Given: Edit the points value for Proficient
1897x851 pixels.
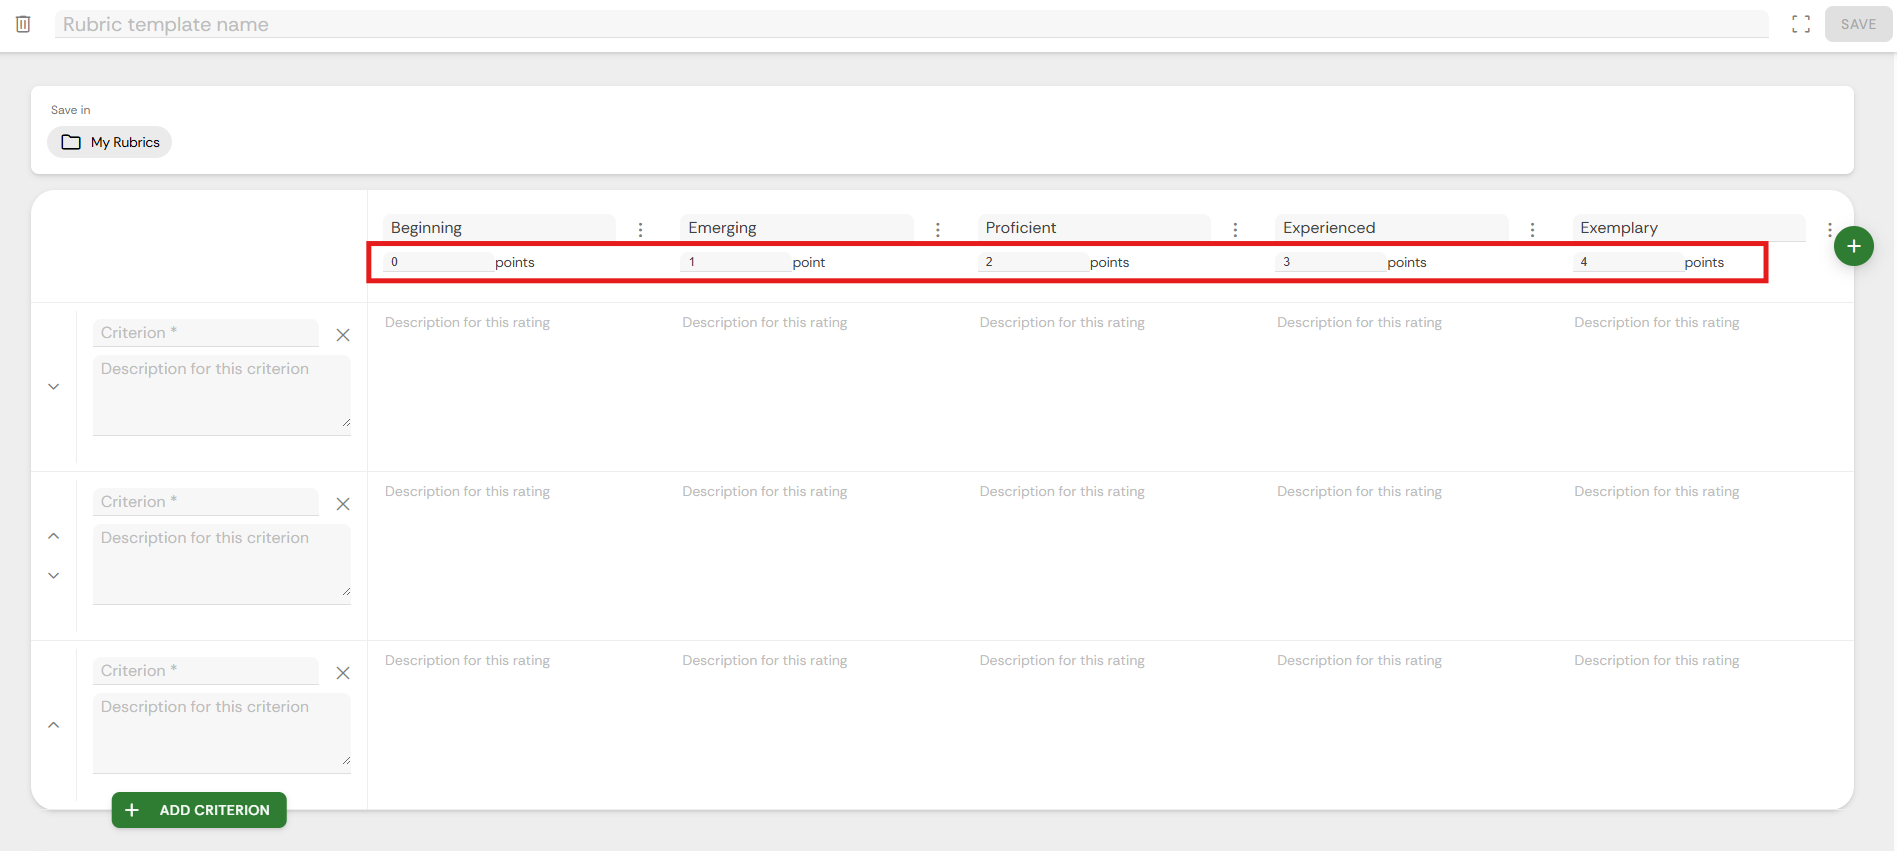Looking at the screenshot, I should 1031,262.
